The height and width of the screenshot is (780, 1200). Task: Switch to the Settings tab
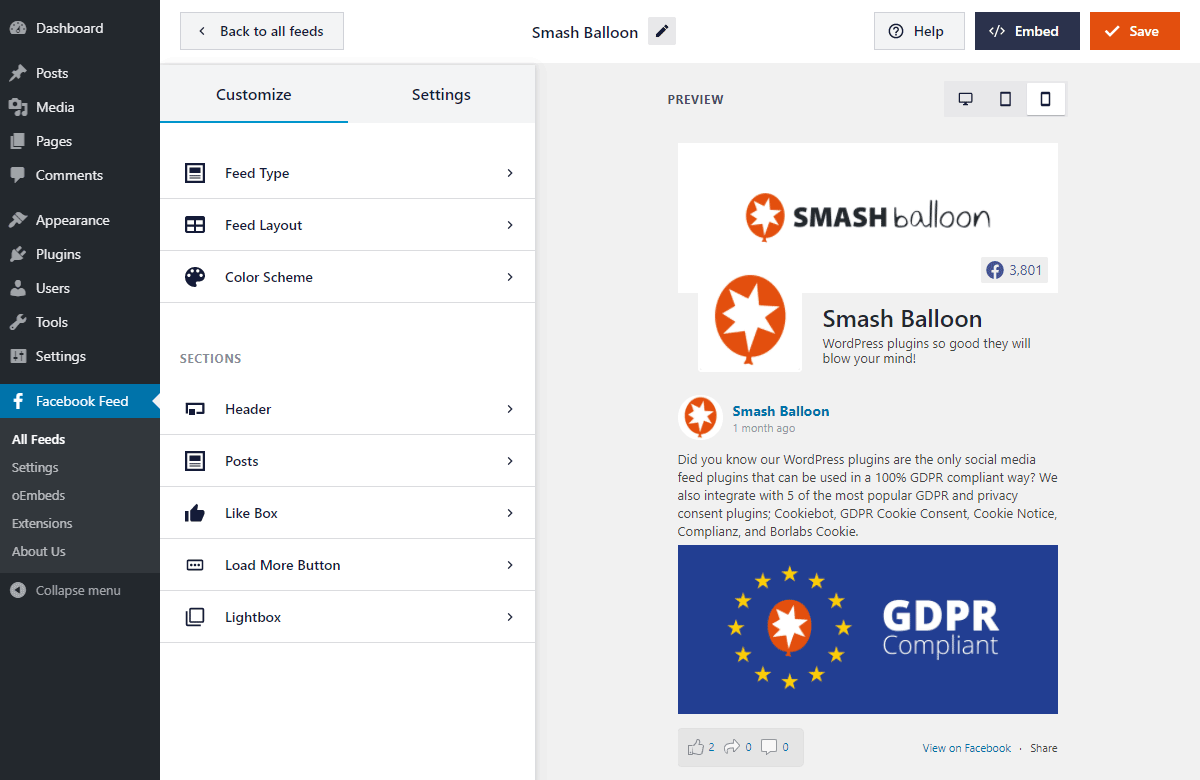[441, 95]
